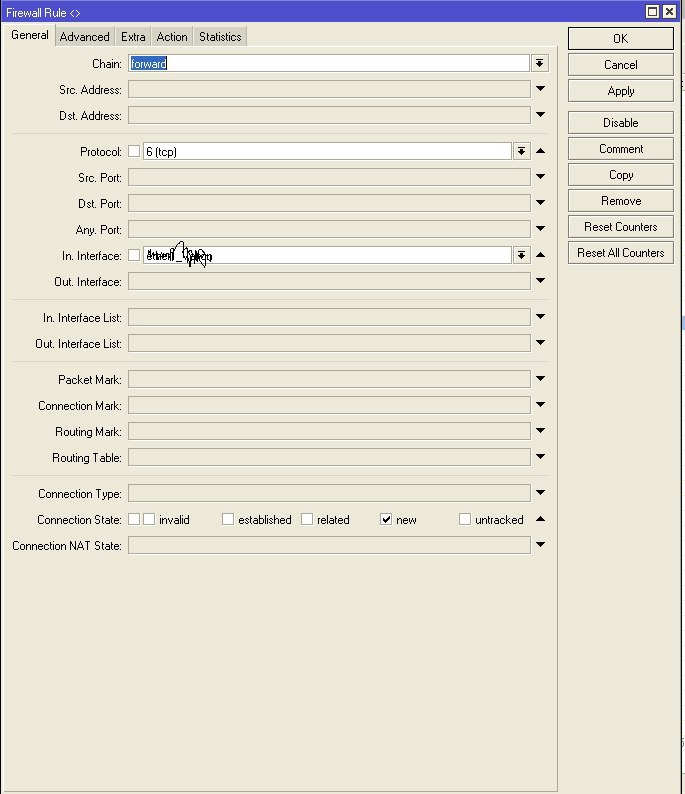Close the Firewall Rule window
The height and width of the screenshot is (794, 685).
tap(669, 11)
